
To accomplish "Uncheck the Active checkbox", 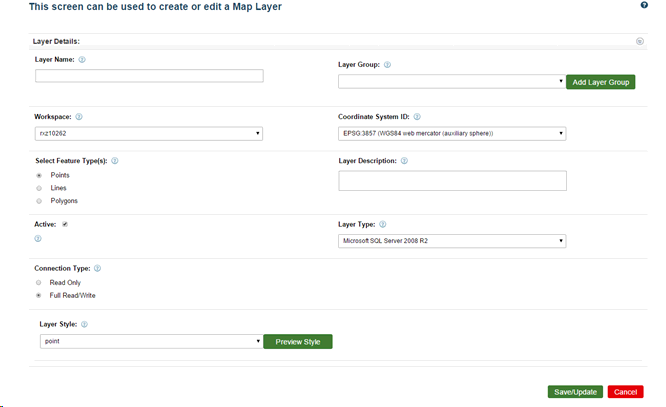I will 64,225.
